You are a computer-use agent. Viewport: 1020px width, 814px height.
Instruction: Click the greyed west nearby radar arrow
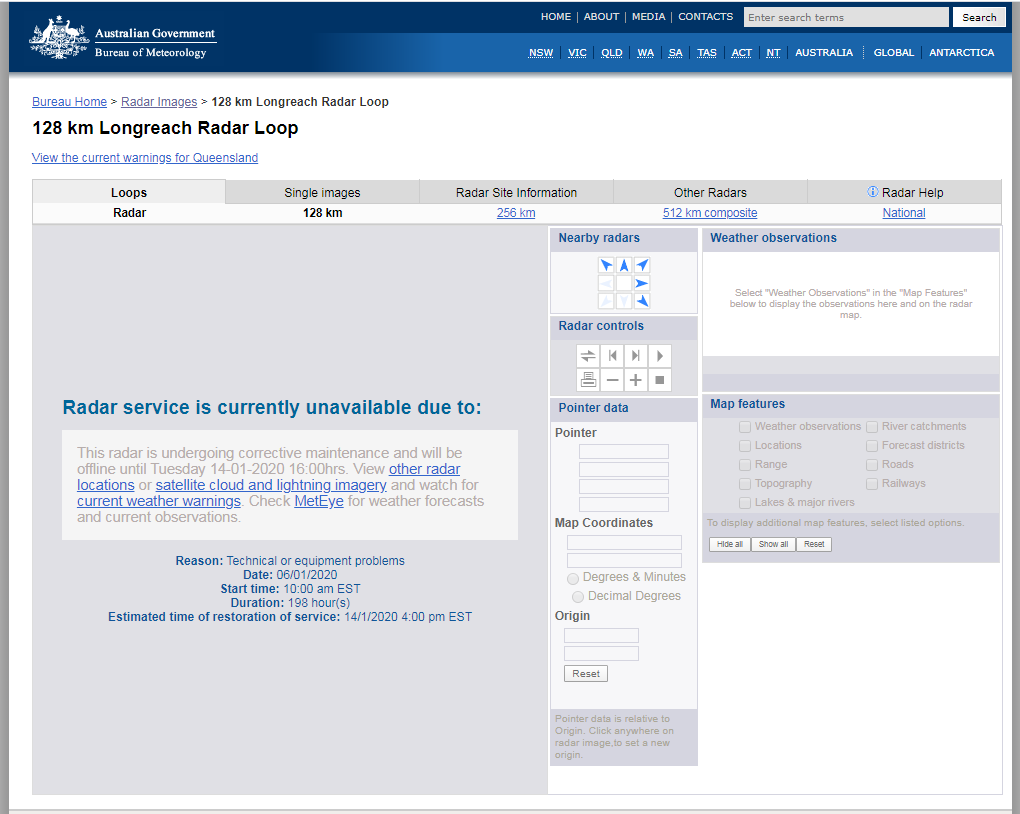[x=606, y=283]
